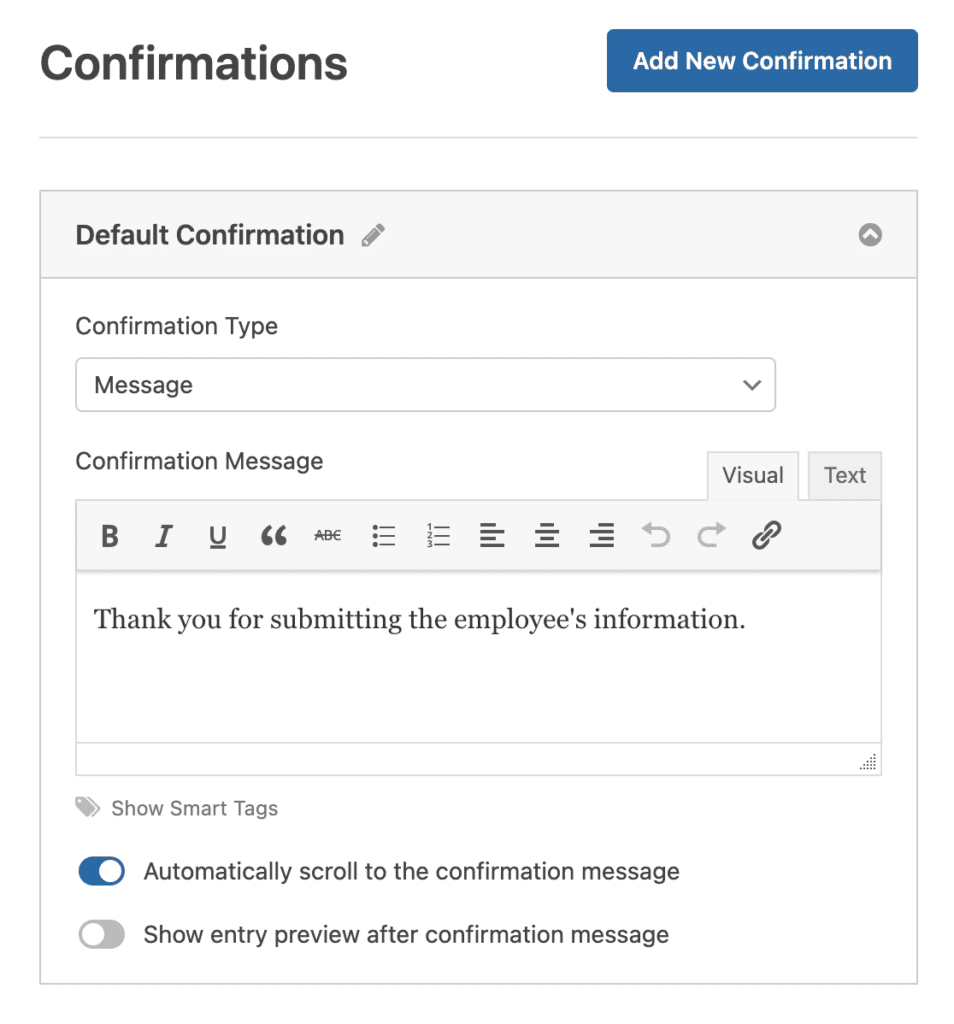Viewport: 954px width, 1024px height.
Task: Expand the Show Smart Tags options
Action: pyautogui.click(x=194, y=808)
